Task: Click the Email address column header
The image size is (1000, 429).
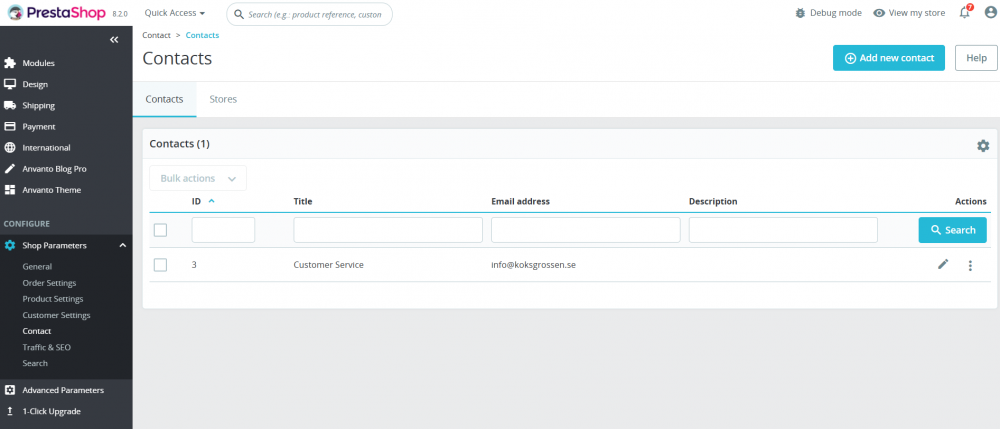Action: tap(520, 201)
